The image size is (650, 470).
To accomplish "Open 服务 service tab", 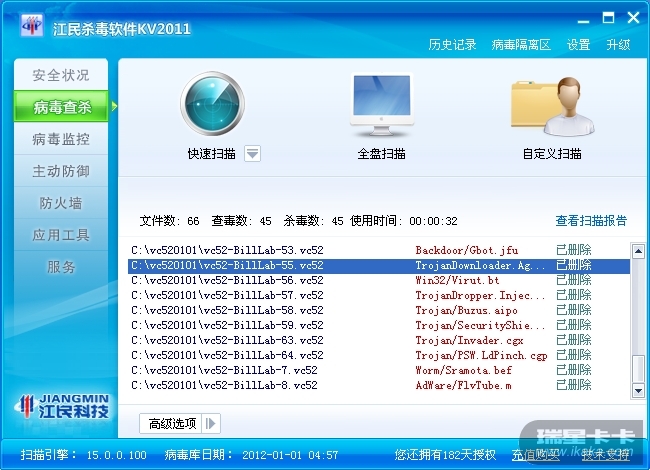I will click(61, 266).
